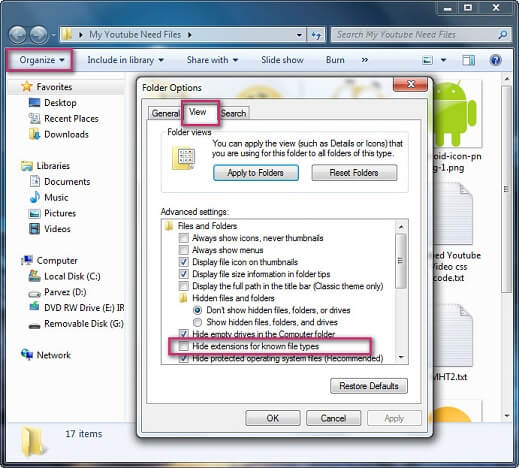Open the Organize menu
The width and height of the screenshot is (519, 468).
pyautogui.click(x=42, y=60)
